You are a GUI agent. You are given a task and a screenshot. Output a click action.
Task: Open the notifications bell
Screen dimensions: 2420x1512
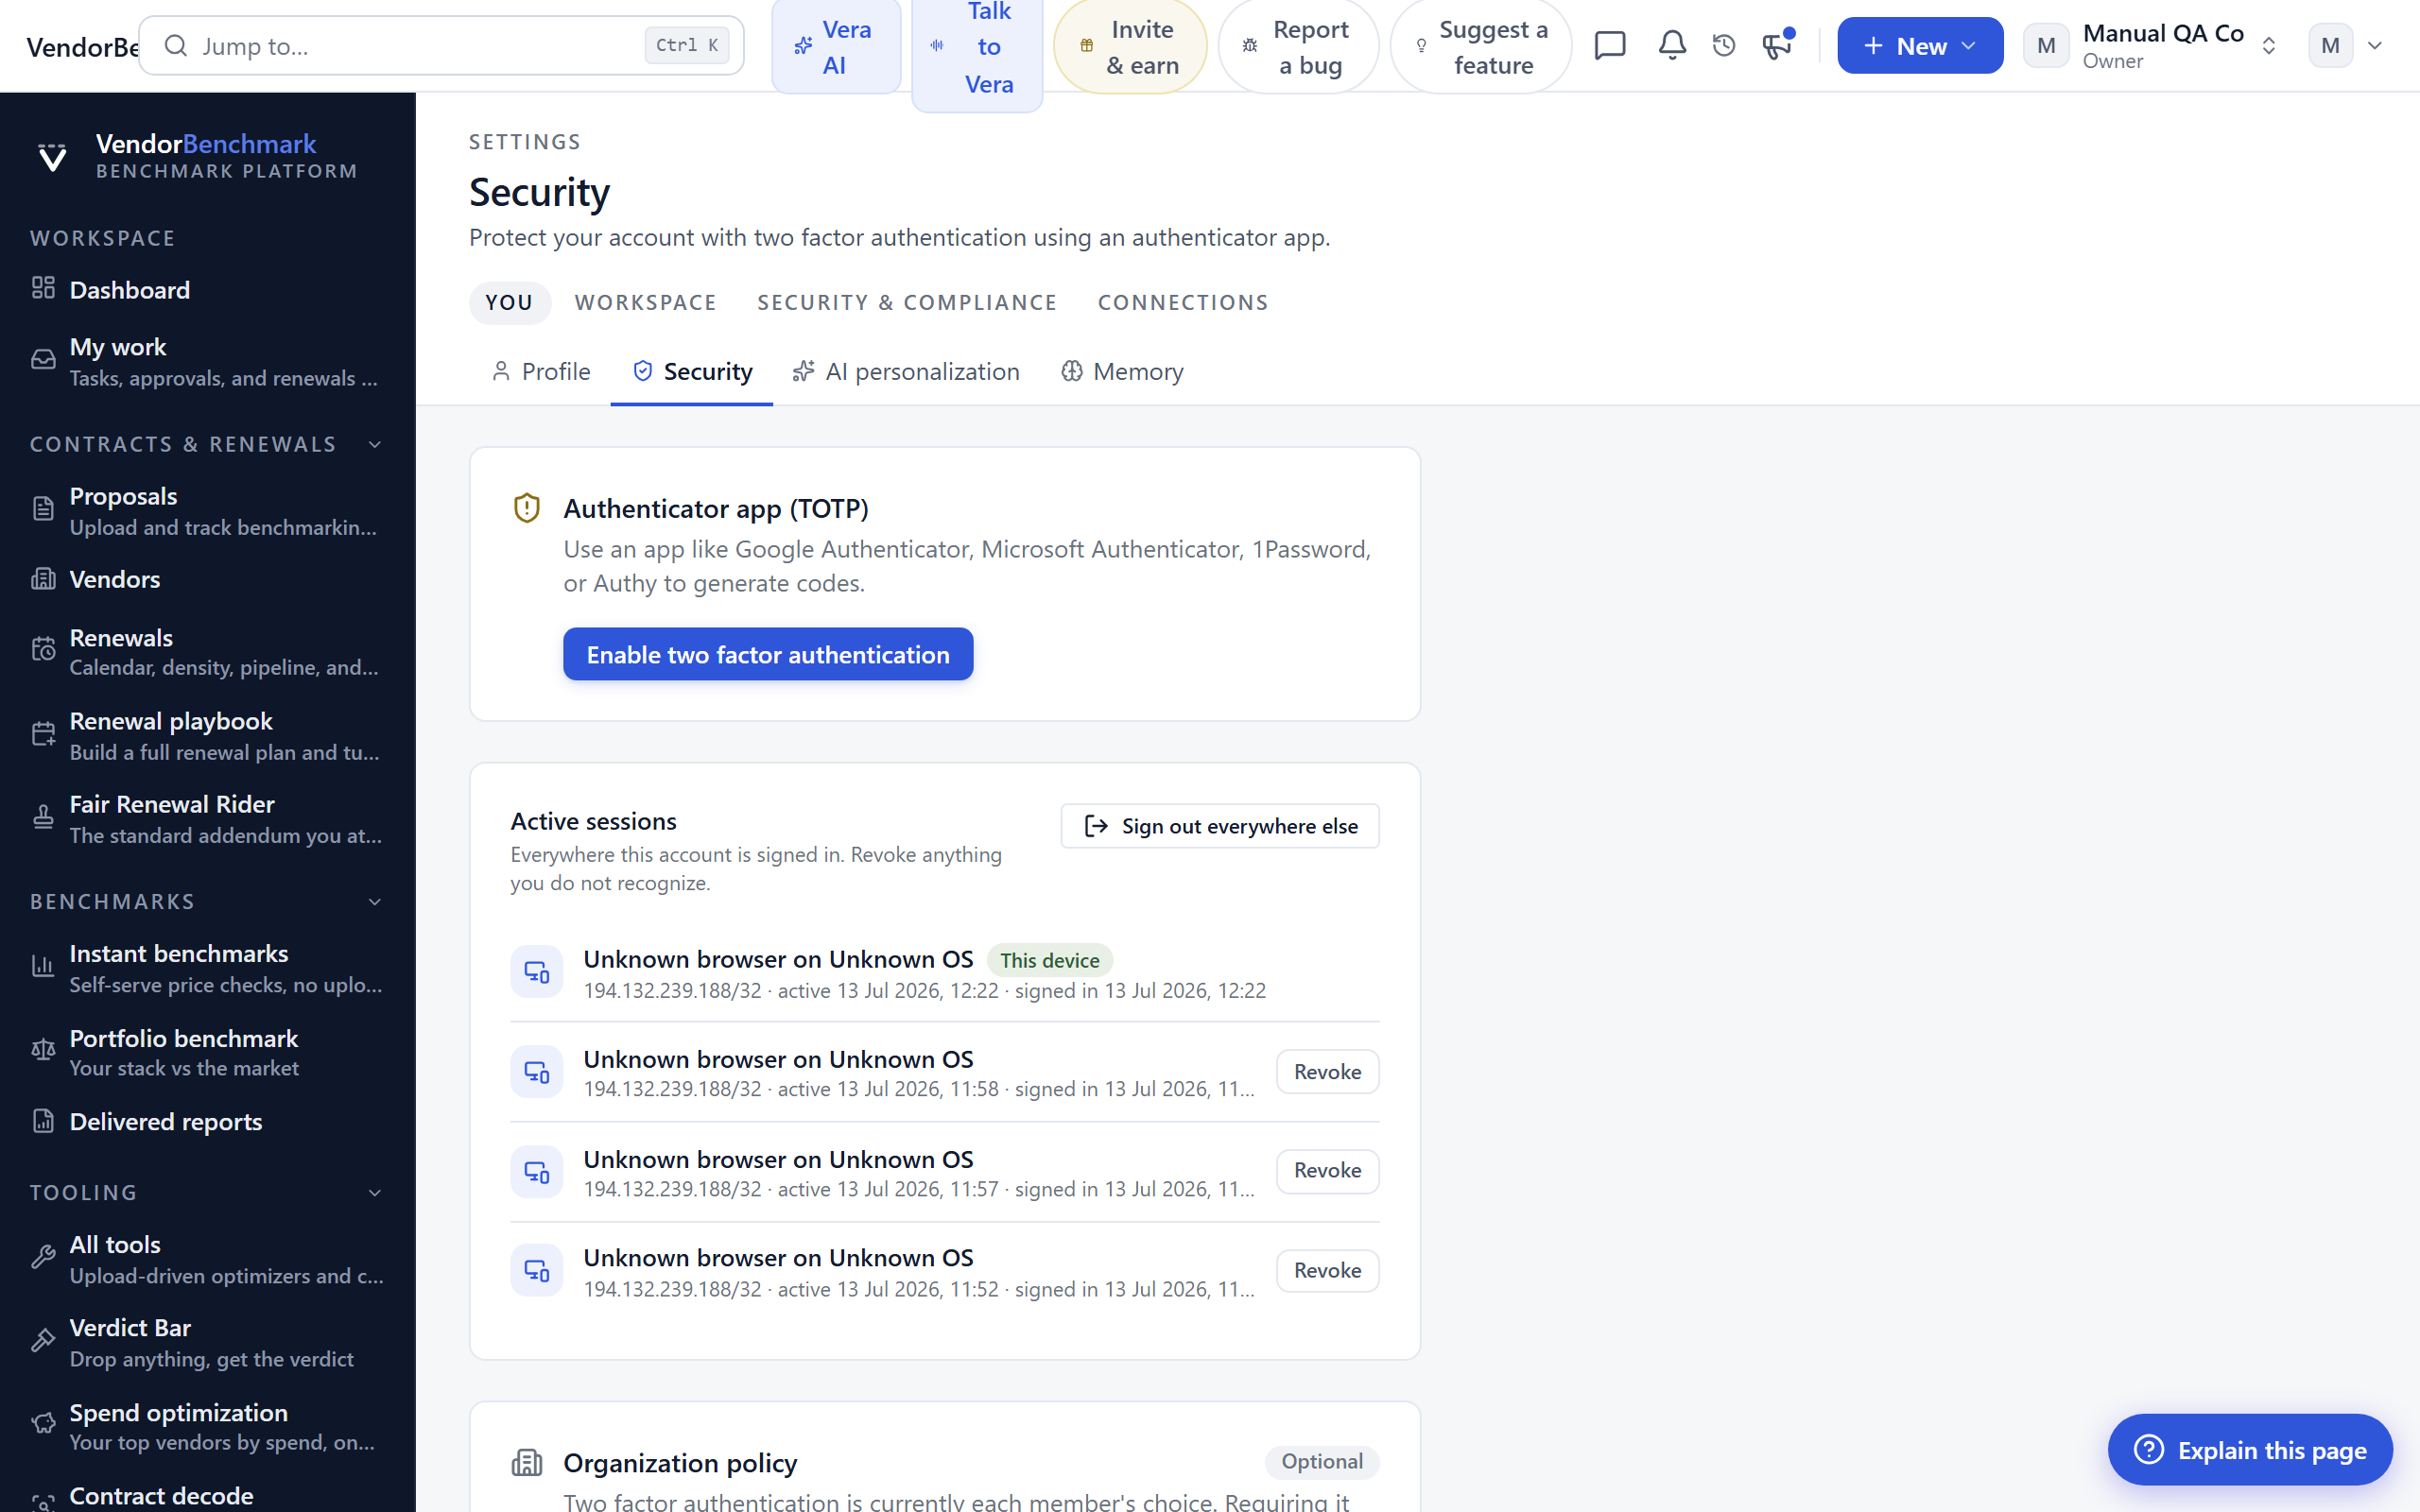click(x=1672, y=45)
